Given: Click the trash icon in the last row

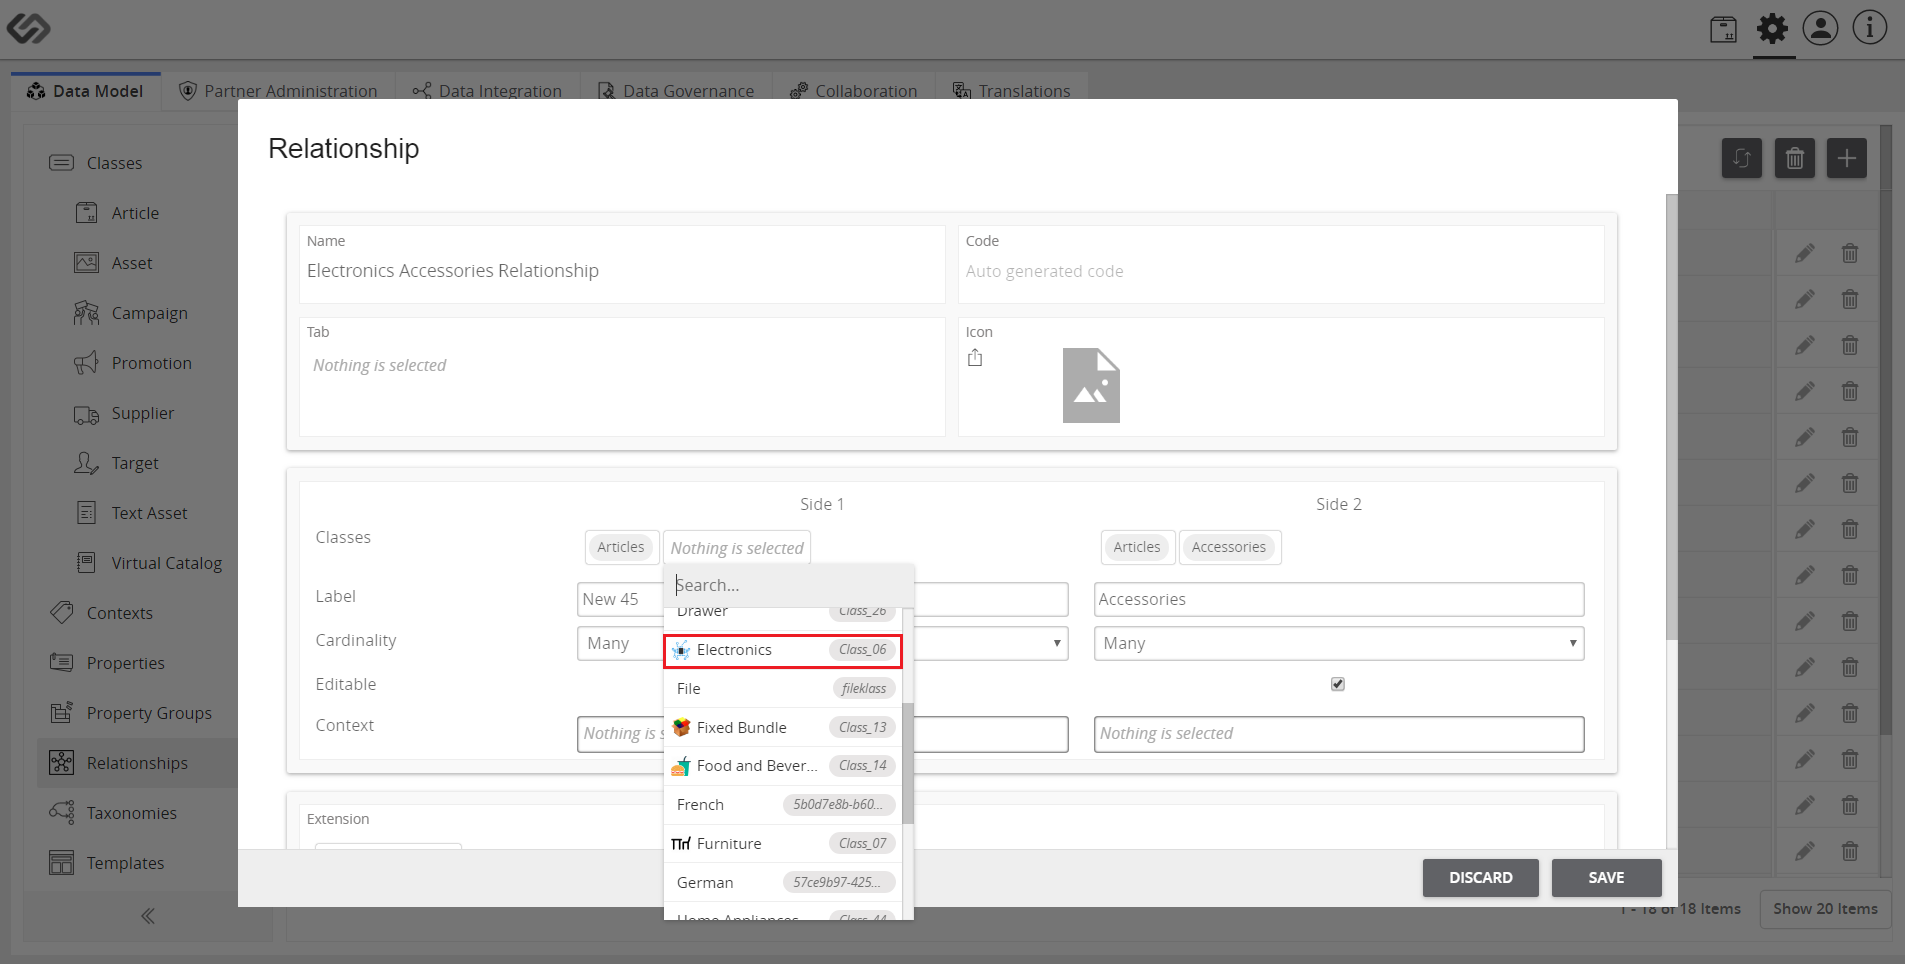Looking at the screenshot, I should click(1850, 851).
